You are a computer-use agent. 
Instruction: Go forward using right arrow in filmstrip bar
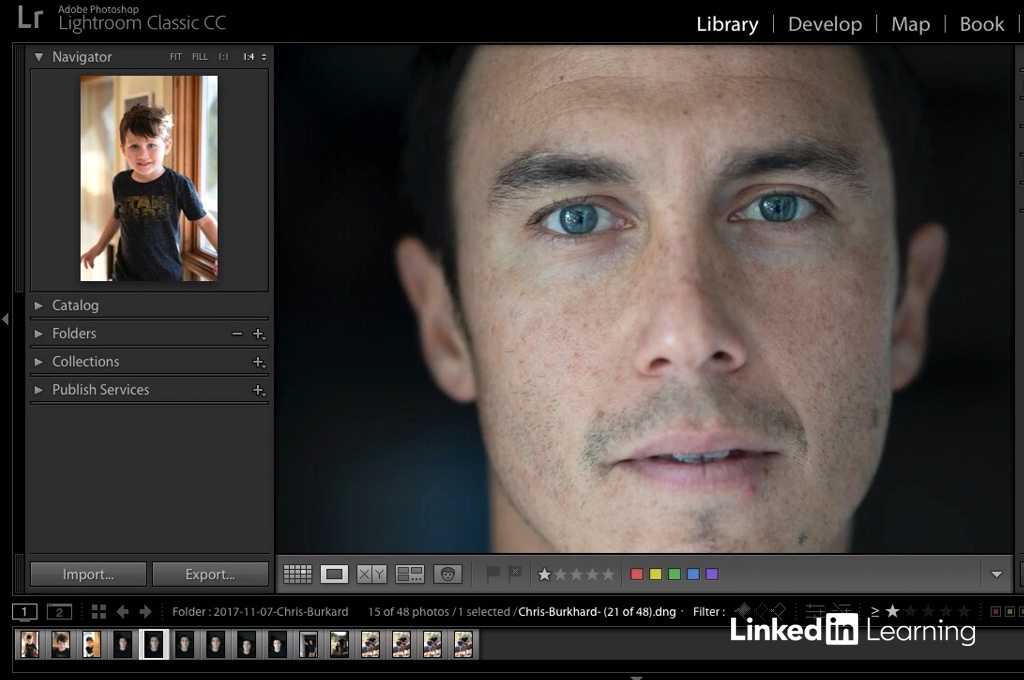[x=146, y=611]
